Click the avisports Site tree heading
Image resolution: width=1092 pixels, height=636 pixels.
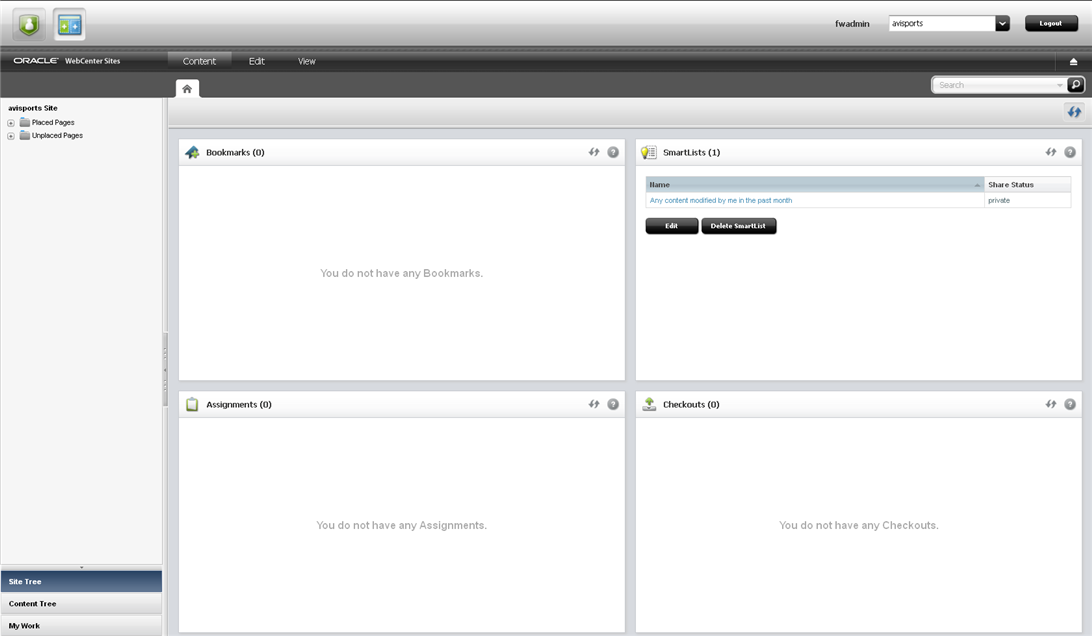pos(33,108)
